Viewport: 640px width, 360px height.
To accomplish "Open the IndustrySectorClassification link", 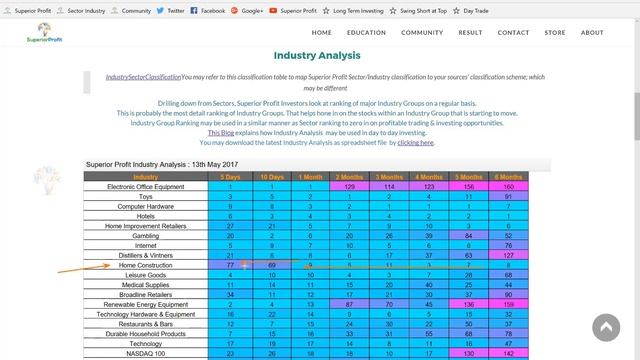I will pos(143,77).
